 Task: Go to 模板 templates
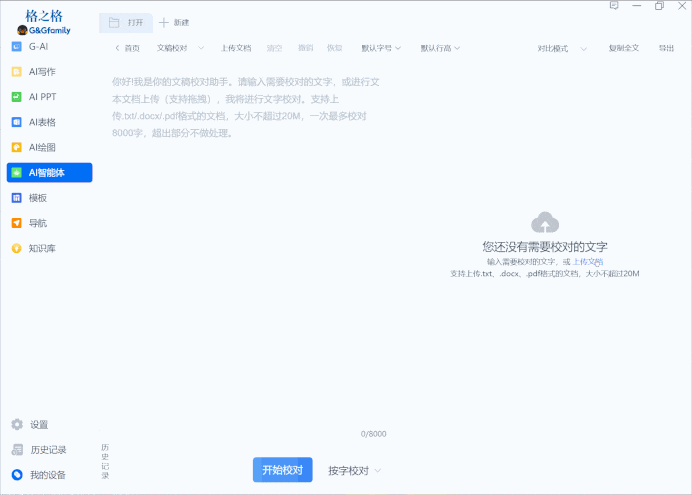click(38, 198)
